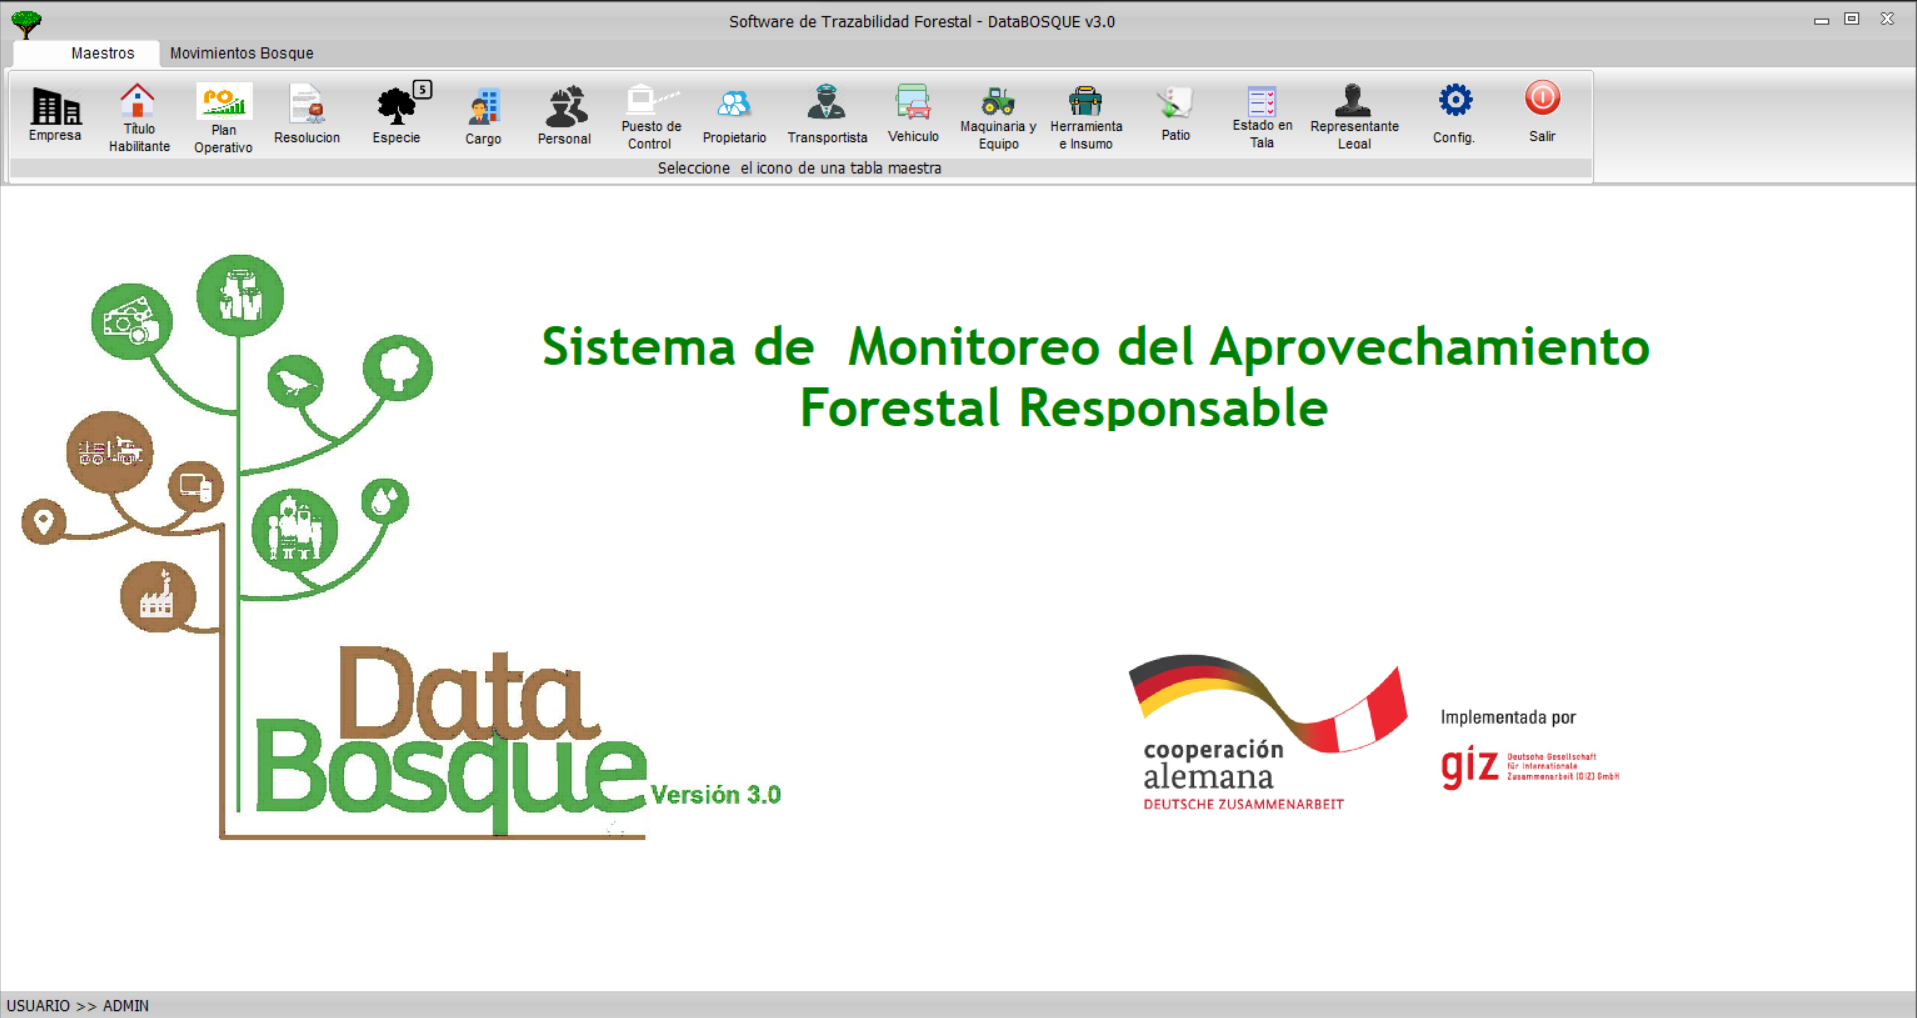Open the Propietario table

[734, 105]
